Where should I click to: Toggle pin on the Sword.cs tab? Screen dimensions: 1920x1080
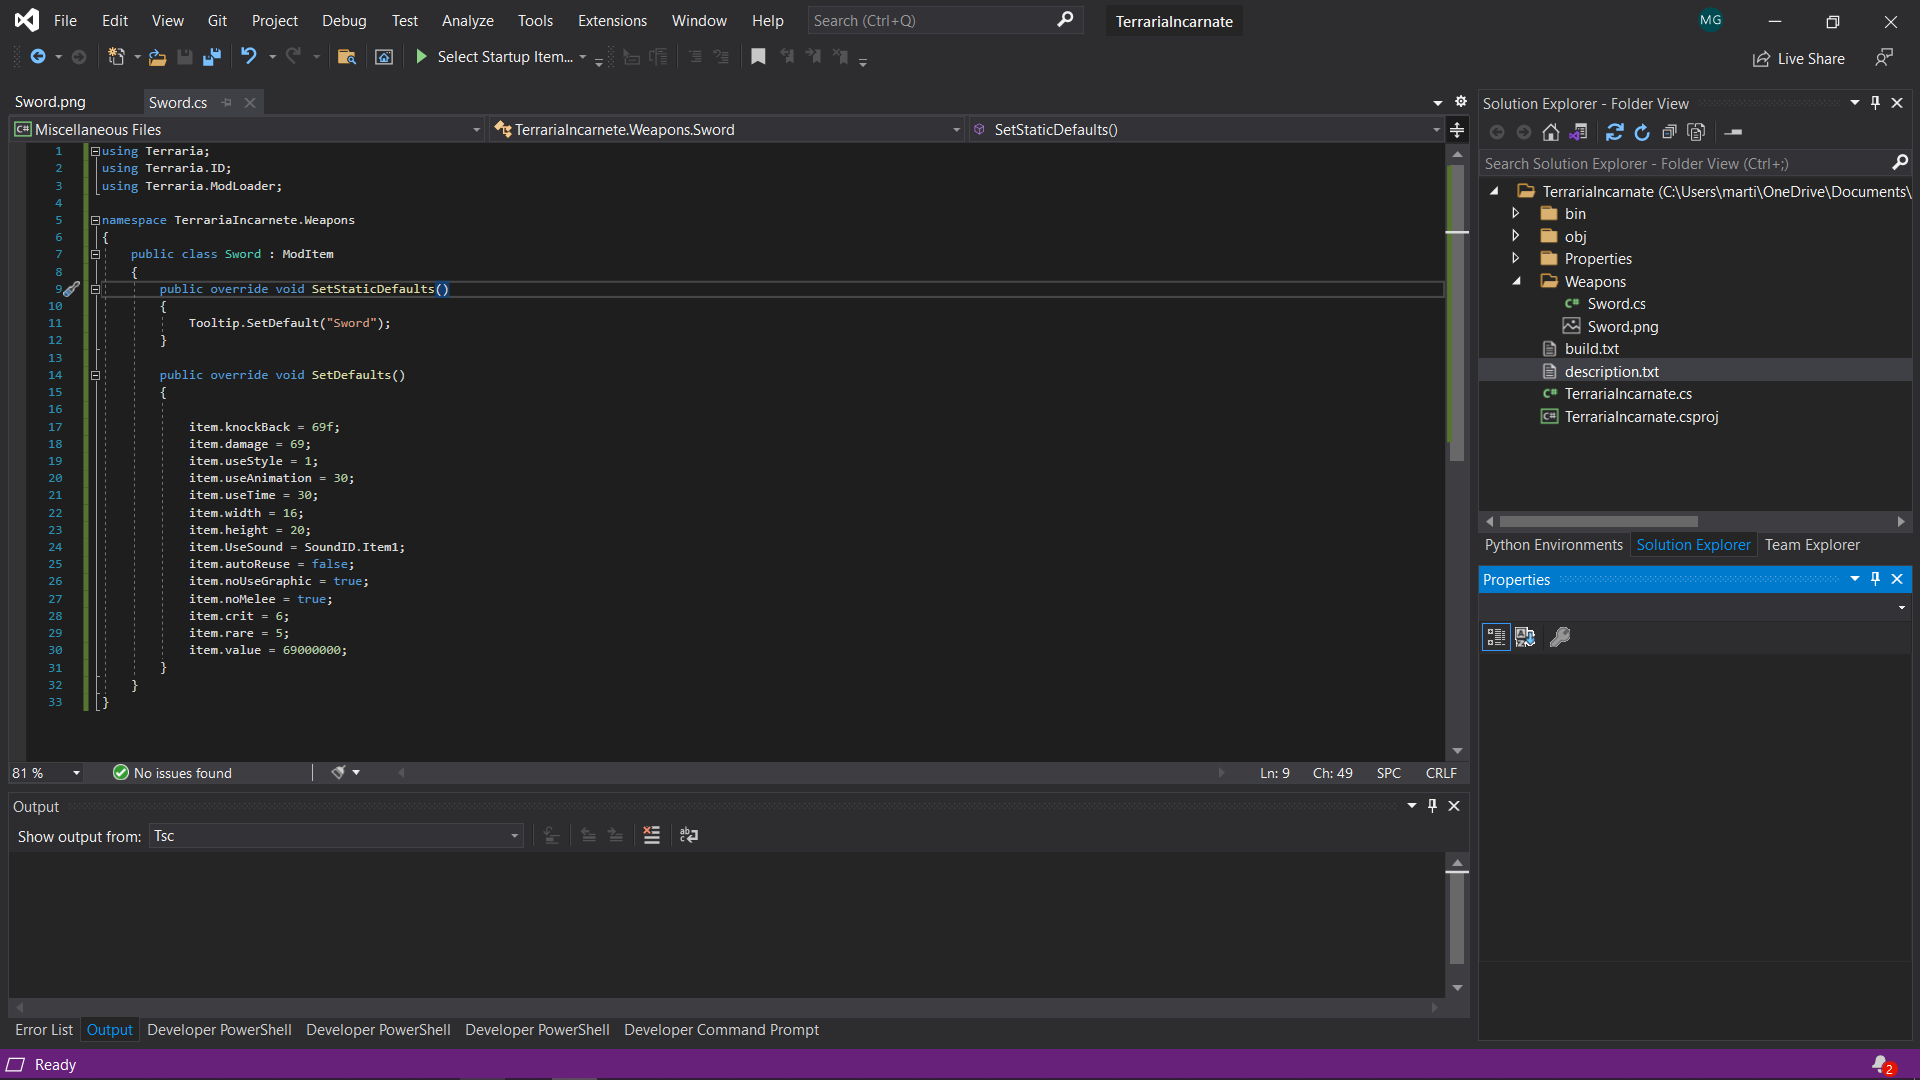227,103
